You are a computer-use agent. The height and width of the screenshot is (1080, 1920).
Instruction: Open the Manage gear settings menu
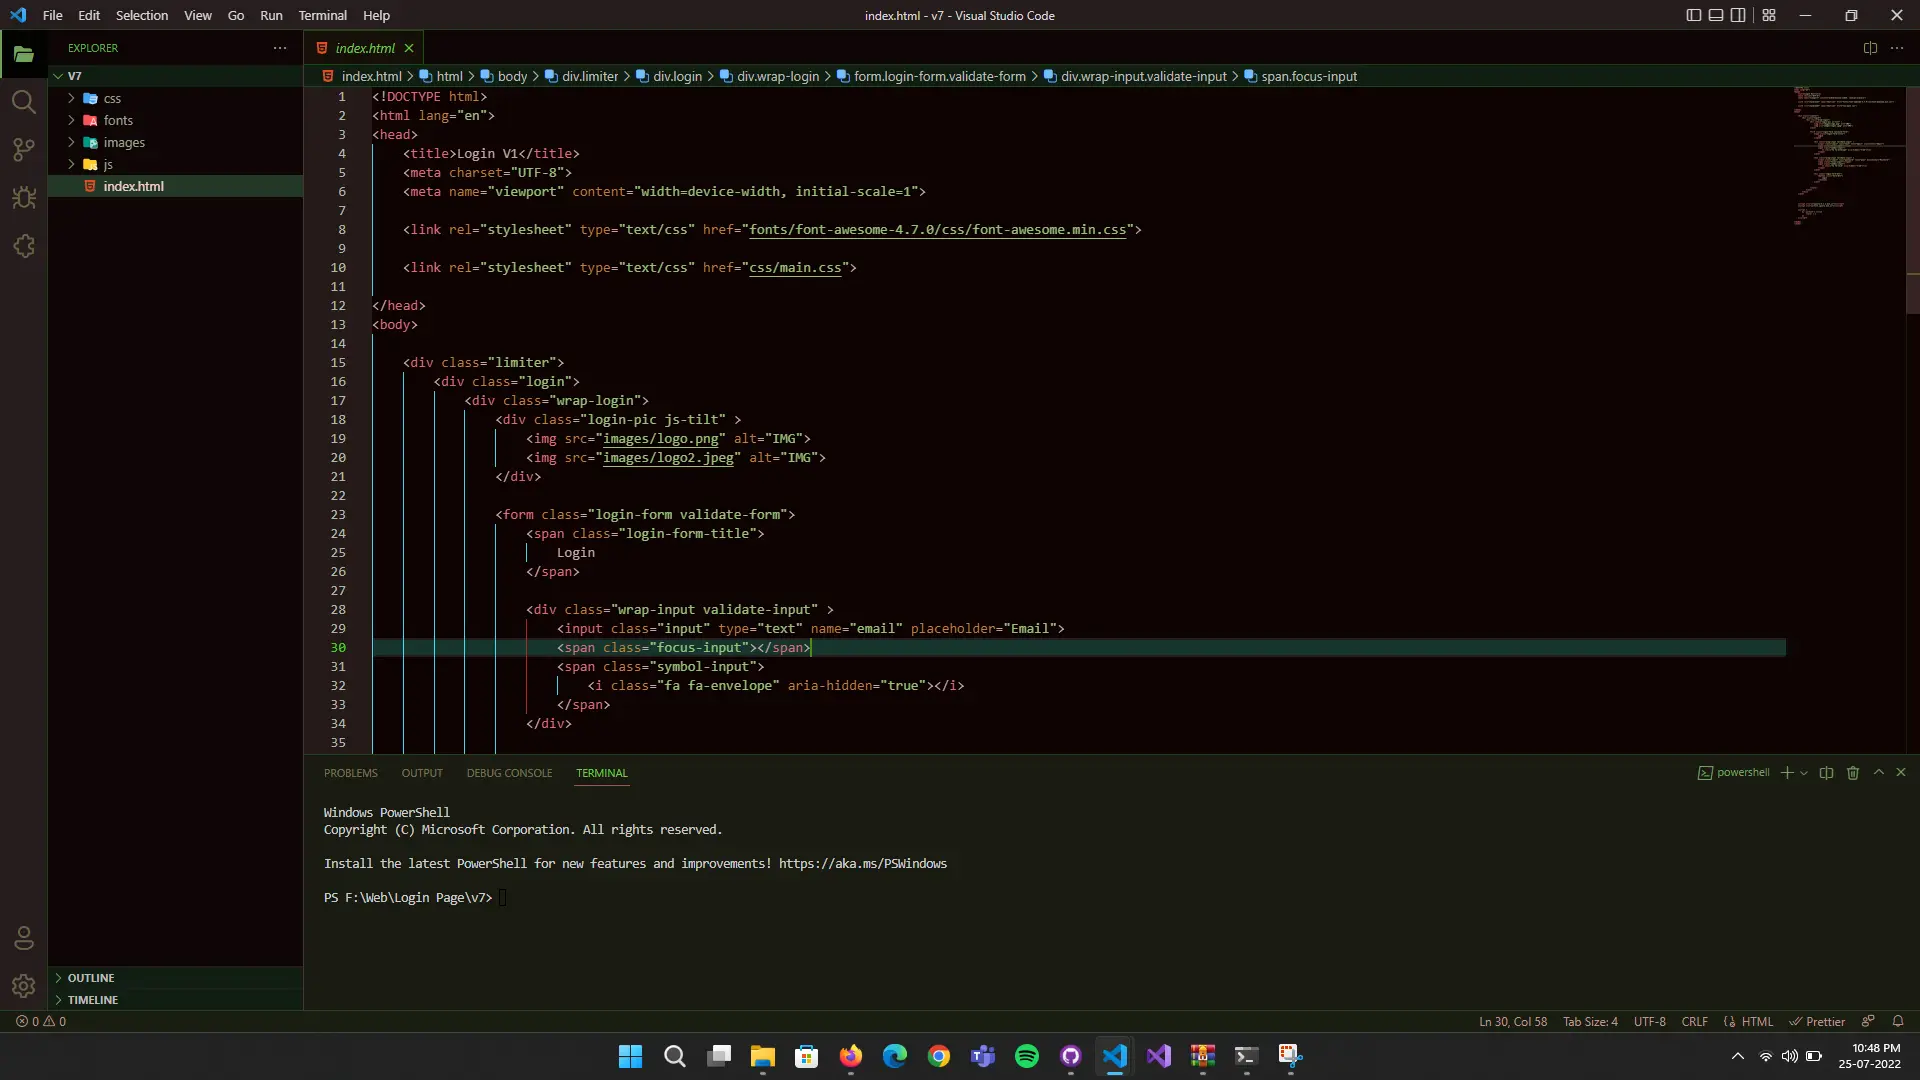pos(24,986)
